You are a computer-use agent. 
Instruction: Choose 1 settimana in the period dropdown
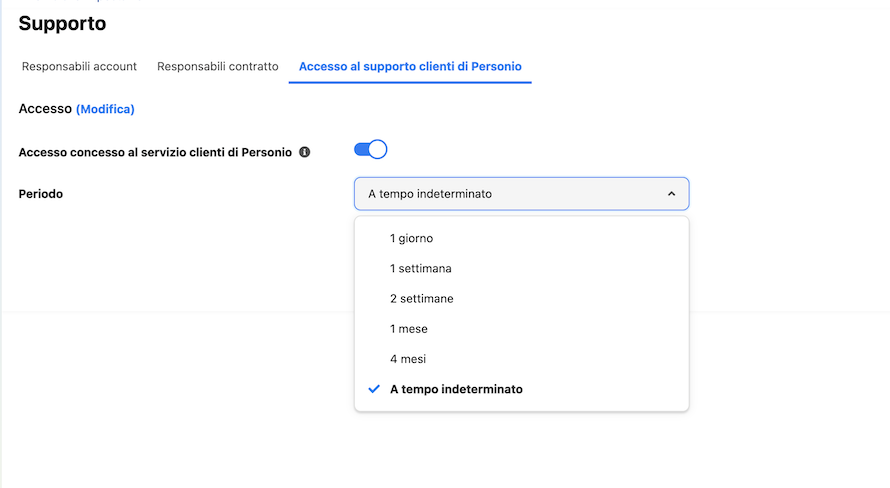(x=522, y=268)
